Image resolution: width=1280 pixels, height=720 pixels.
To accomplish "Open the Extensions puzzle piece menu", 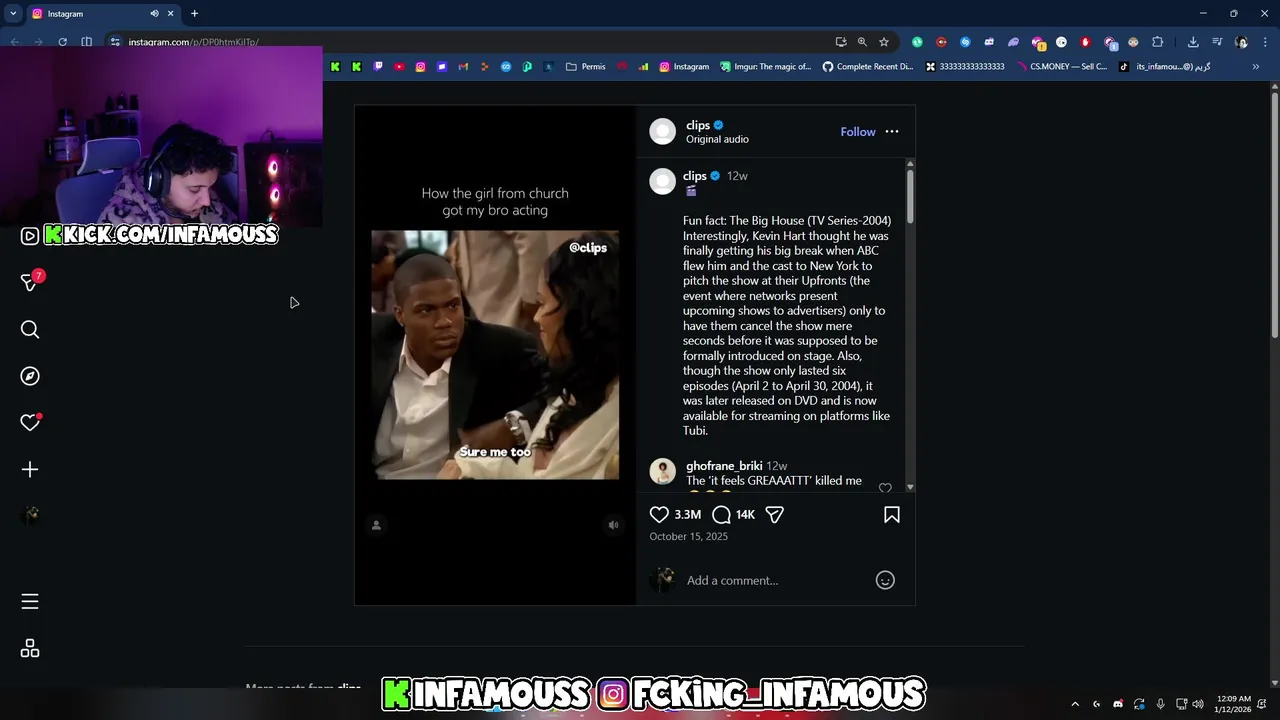I will 1158,42.
